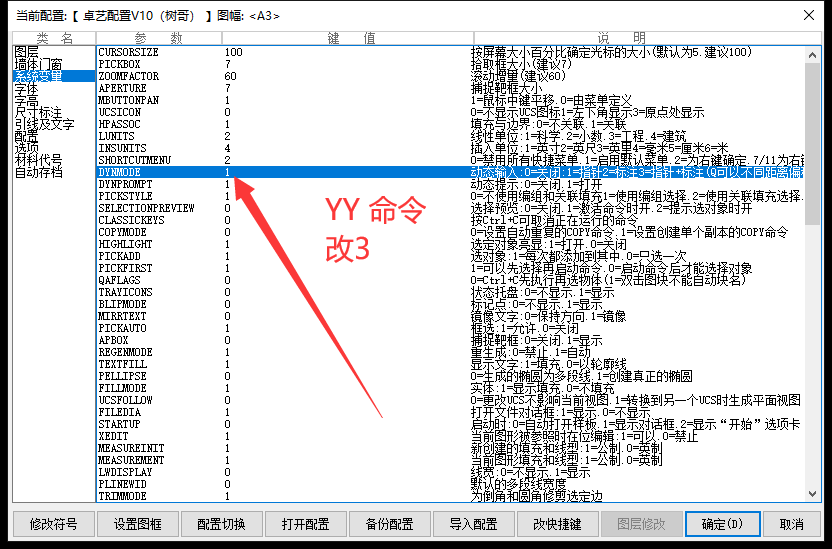Back up settings with 备份配置
Screen dimensions: 832x549
(x=389, y=524)
